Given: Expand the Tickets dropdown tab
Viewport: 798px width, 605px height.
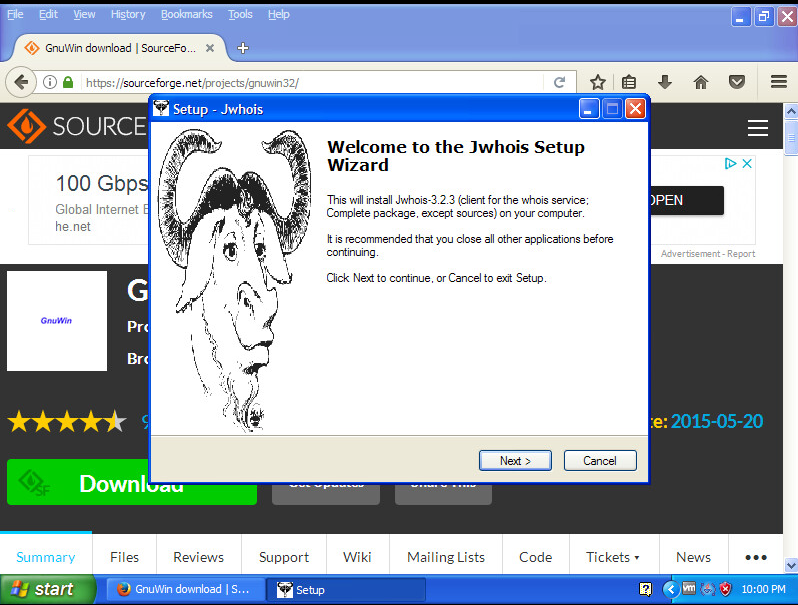Looking at the screenshot, I should [613, 557].
